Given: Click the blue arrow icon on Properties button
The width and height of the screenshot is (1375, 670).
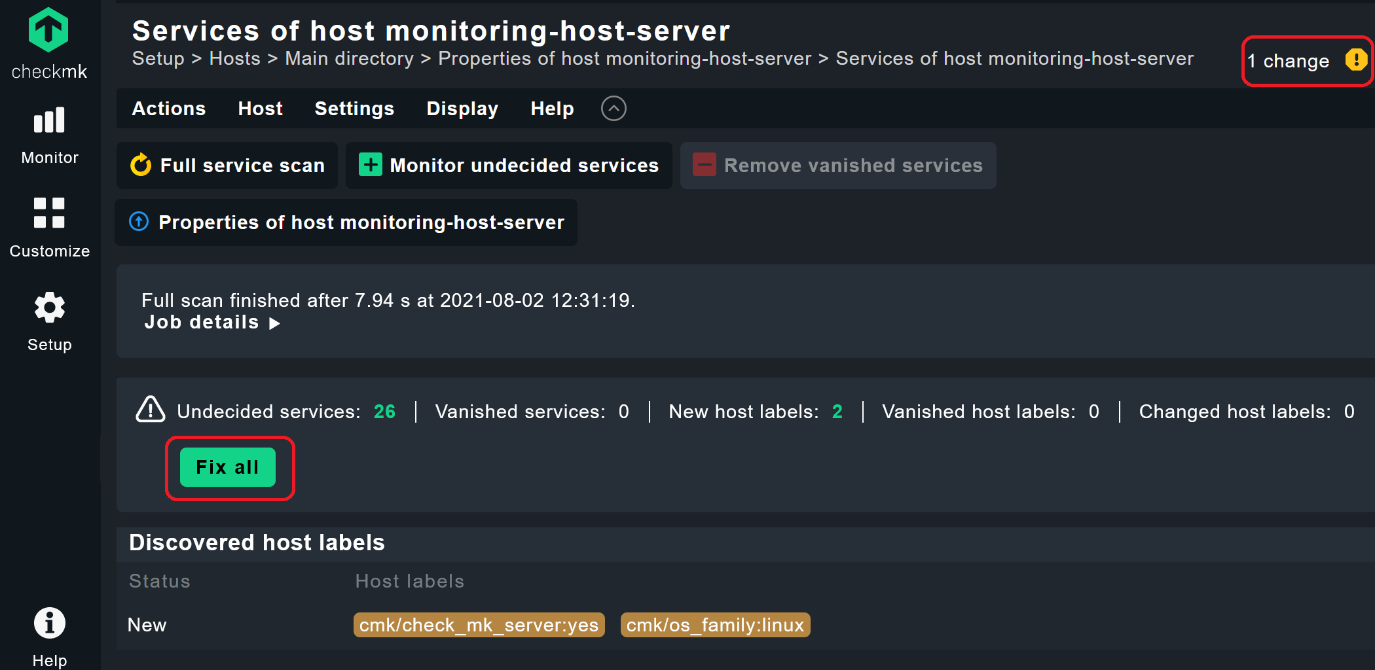Looking at the screenshot, I should [139, 222].
